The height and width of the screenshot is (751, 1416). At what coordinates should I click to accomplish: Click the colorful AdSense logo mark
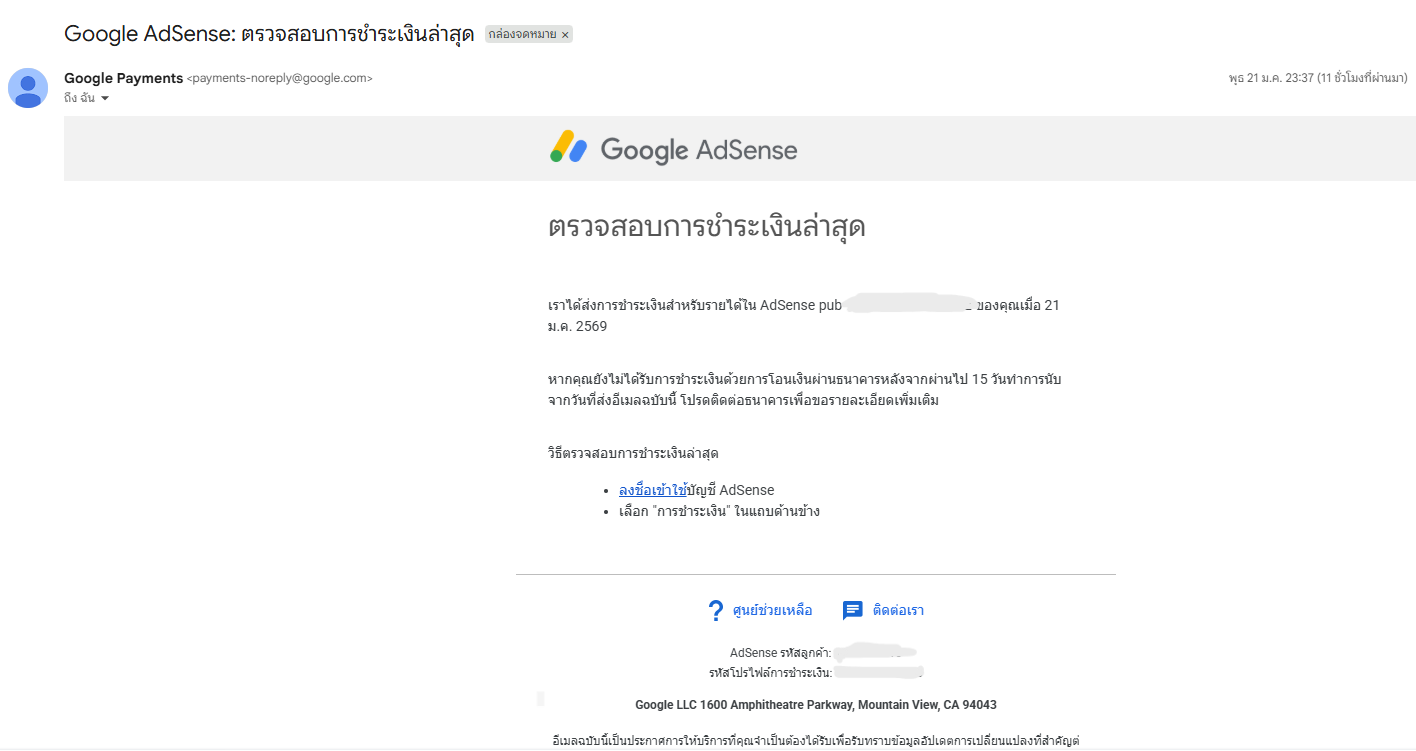pos(568,148)
